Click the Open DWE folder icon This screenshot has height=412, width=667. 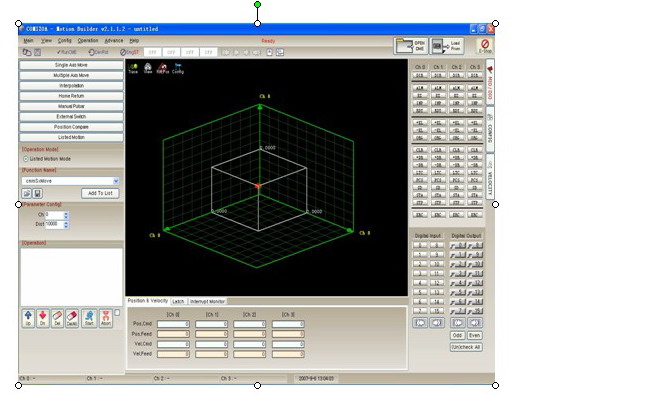coord(410,45)
